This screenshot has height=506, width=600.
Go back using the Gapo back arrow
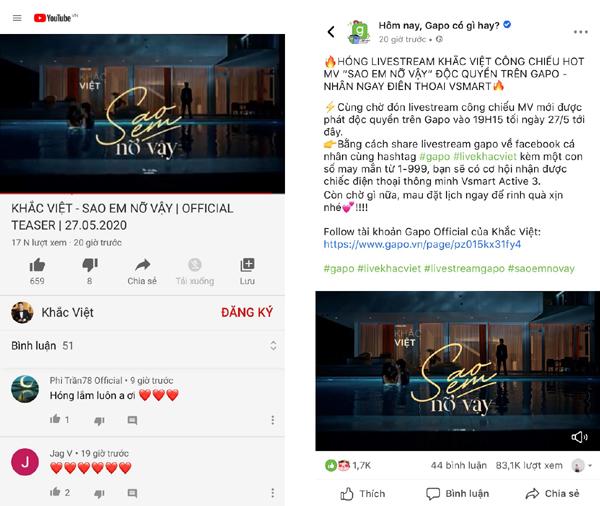tap(331, 31)
